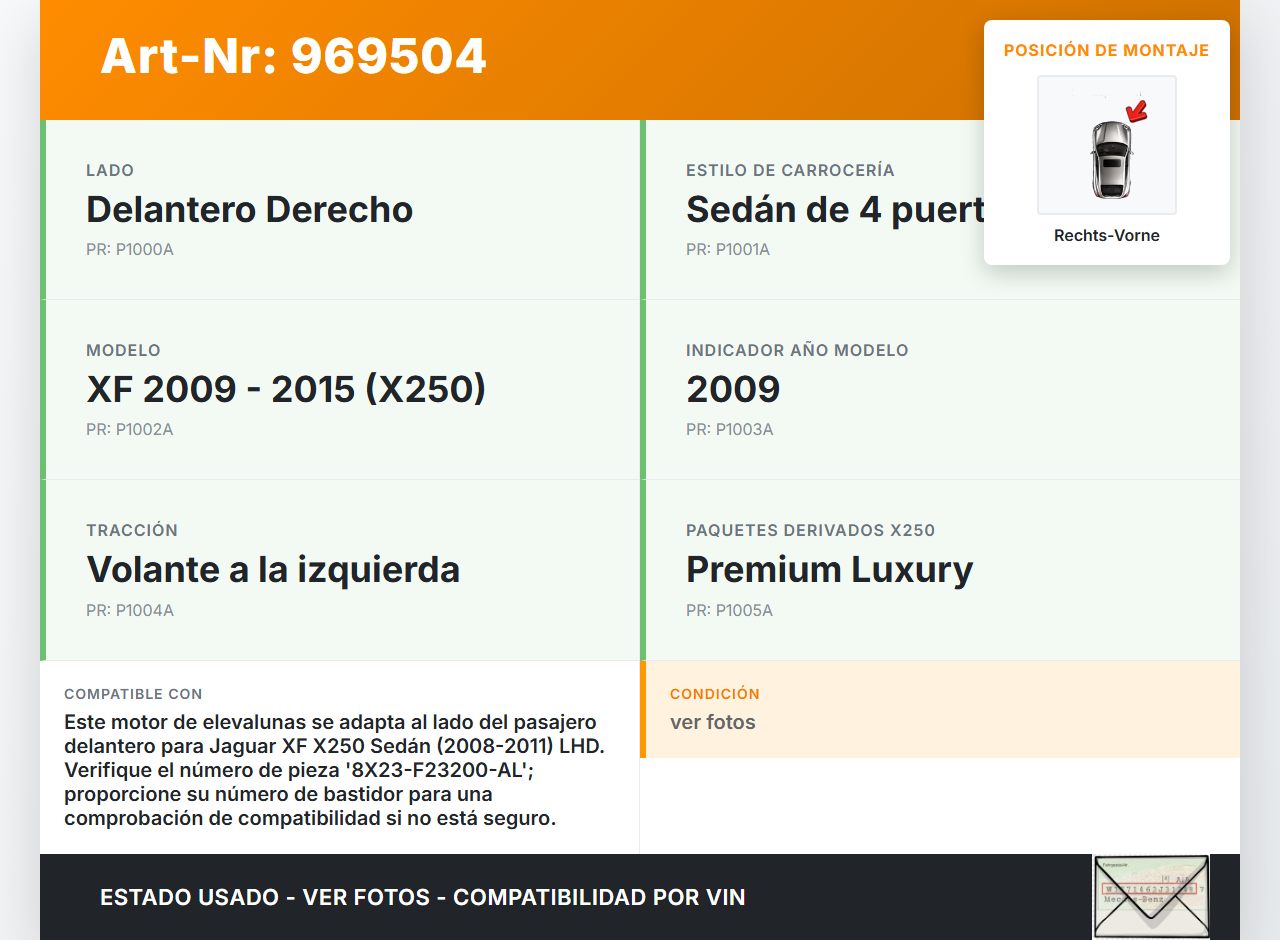Image resolution: width=1280 pixels, height=940 pixels.
Task: Select the Premium Luxury value
Action: coord(830,570)
